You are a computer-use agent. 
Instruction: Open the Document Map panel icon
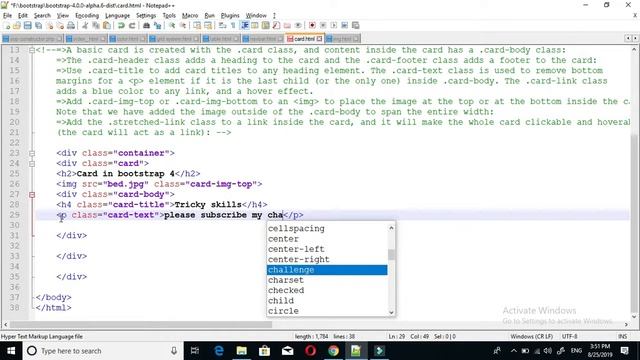point(266,26)
